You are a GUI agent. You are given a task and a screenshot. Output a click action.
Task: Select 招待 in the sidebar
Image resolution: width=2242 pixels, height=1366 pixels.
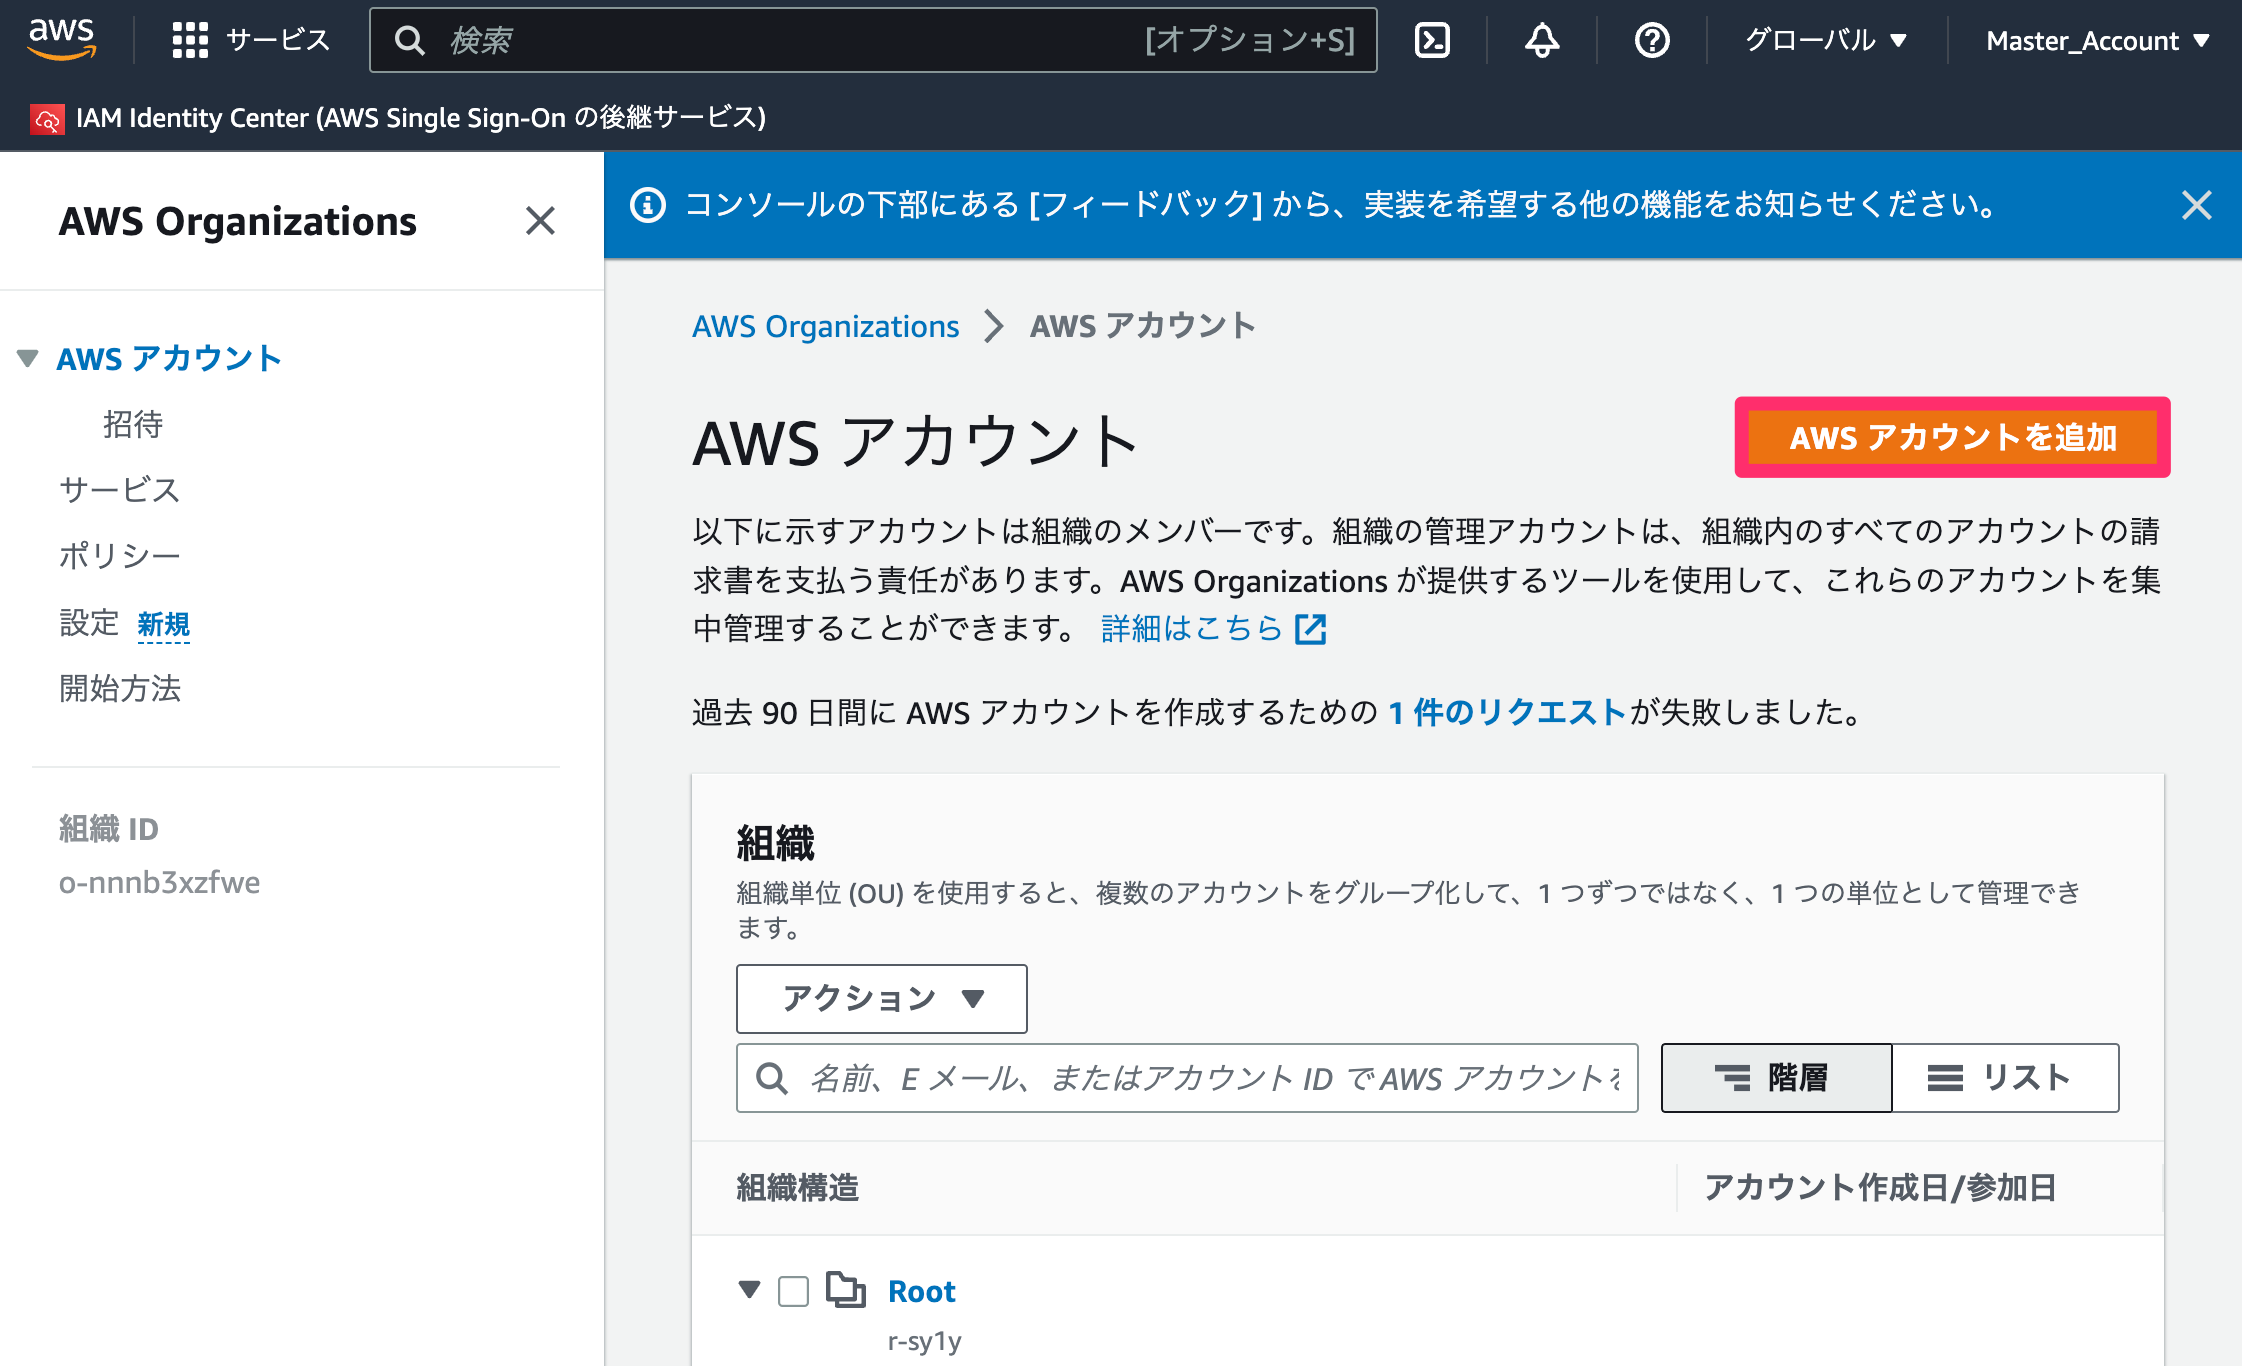(133, 424)
